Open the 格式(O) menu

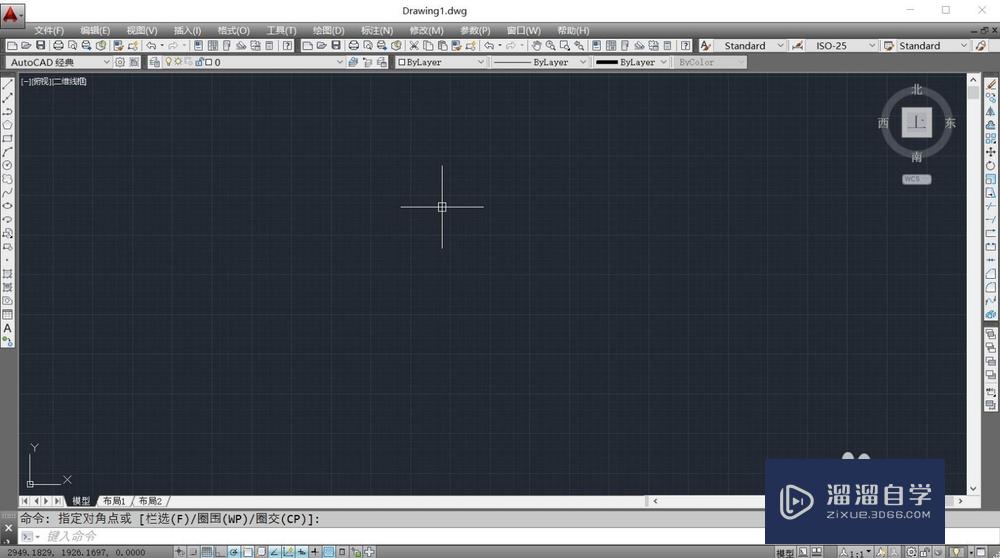[233, 30]
